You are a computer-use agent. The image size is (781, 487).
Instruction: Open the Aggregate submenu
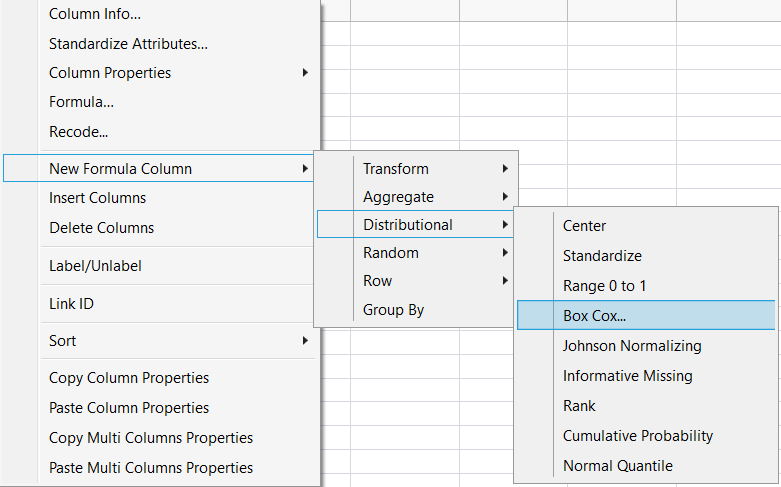398,197
